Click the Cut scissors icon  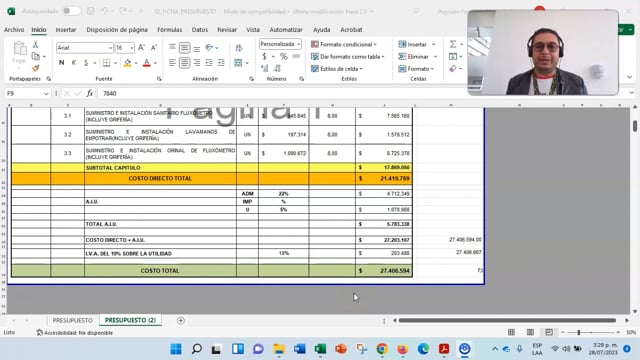click(x=36, y=44)
